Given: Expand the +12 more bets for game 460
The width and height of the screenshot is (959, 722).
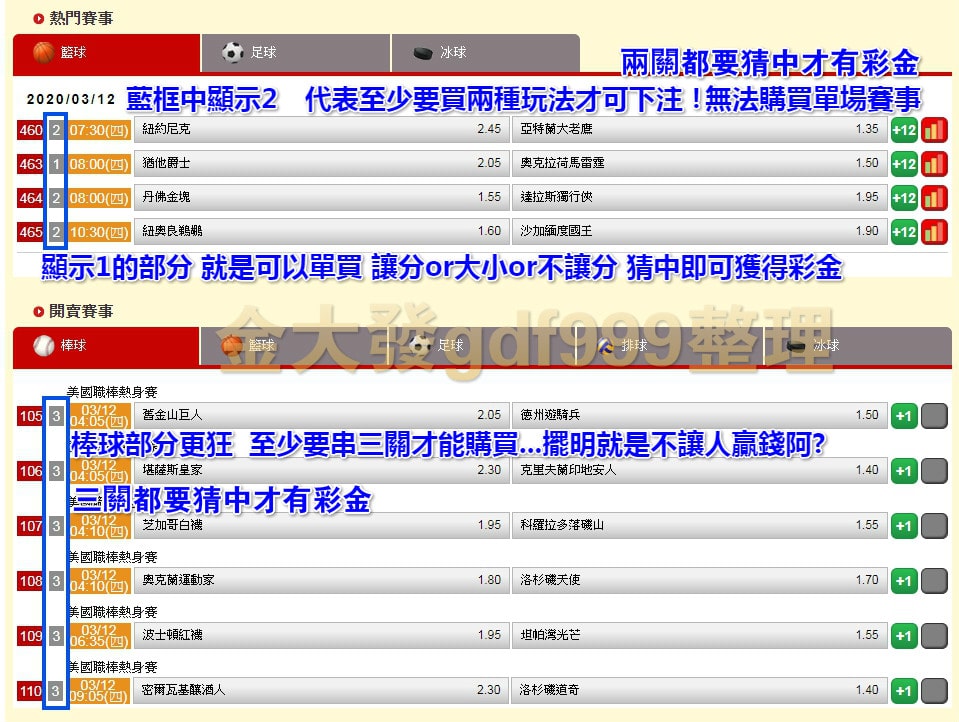Looking at the screenshot, I should (904, 129).
